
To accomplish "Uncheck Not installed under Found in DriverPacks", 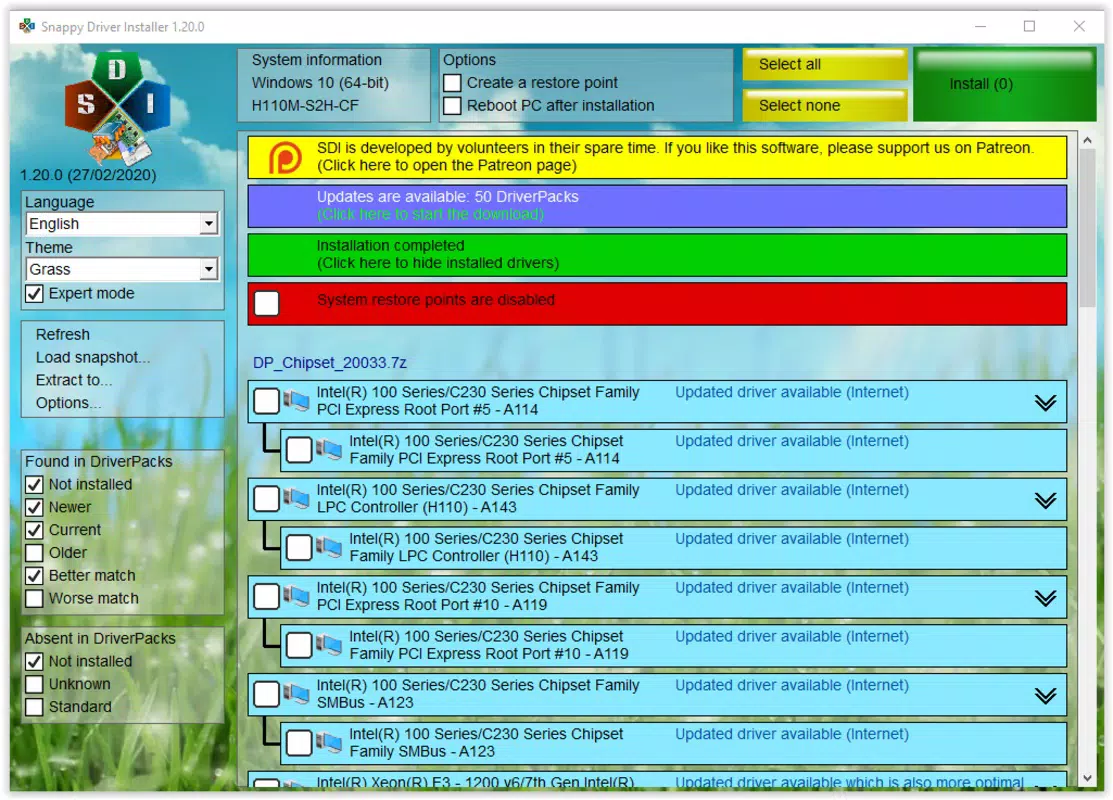I will coord(34,485).
